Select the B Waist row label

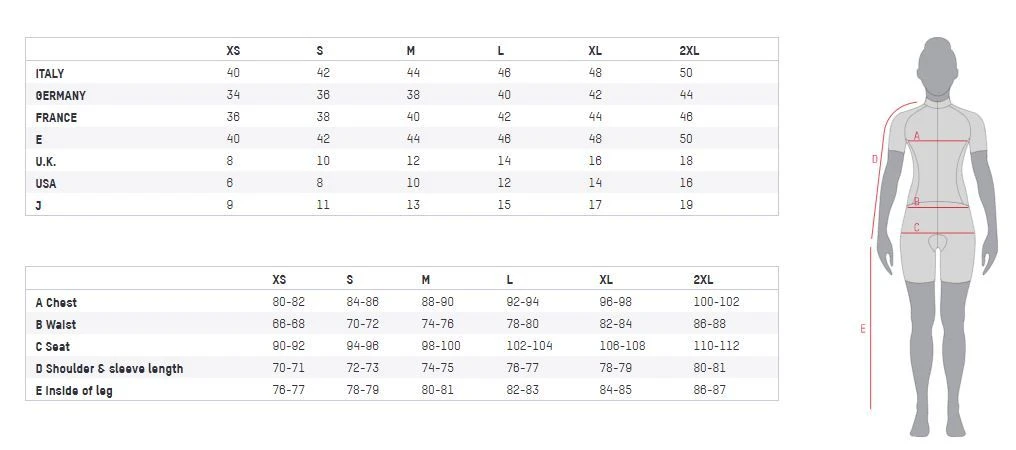pos(56,325)
